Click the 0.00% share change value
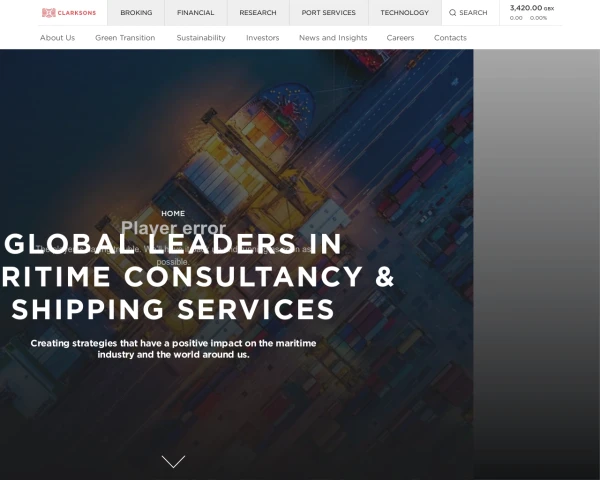The height and width of the screenshot is (480, 600). coord(538,18)
